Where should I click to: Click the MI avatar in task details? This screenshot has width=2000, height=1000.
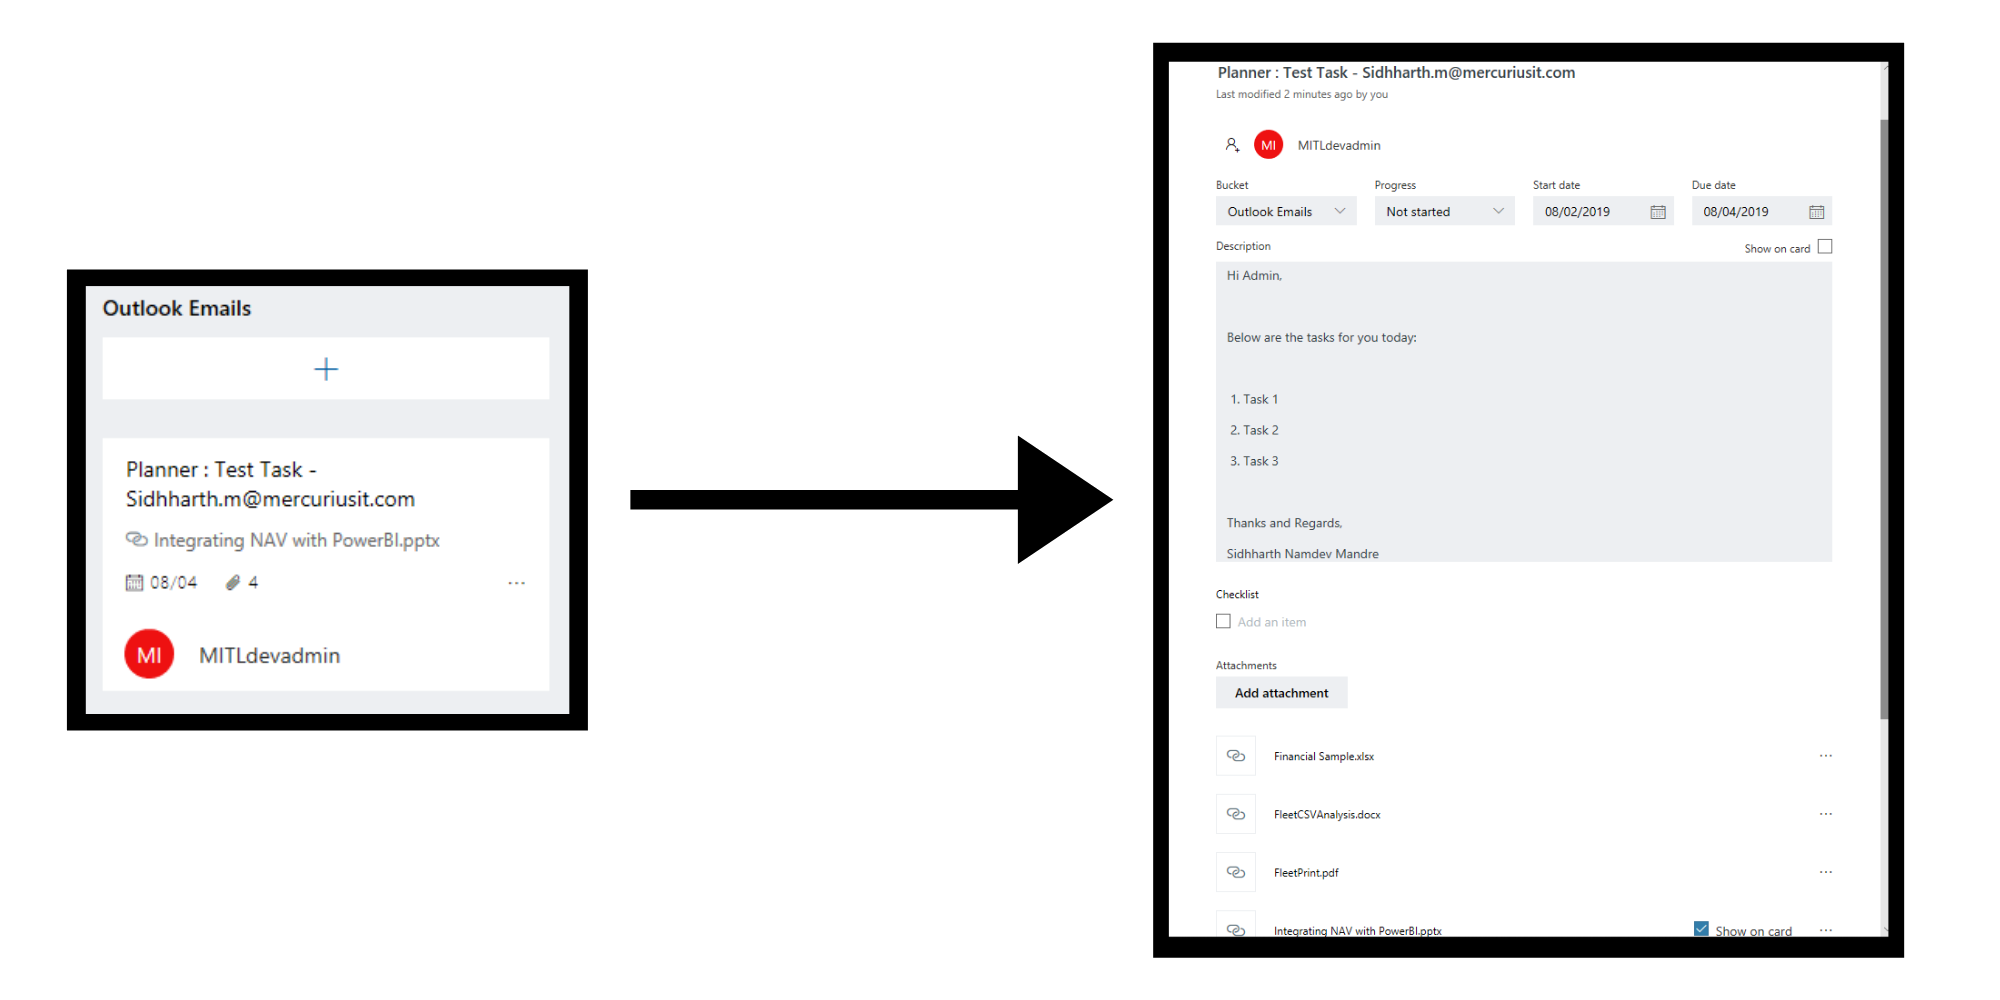tap(1268, 145)
